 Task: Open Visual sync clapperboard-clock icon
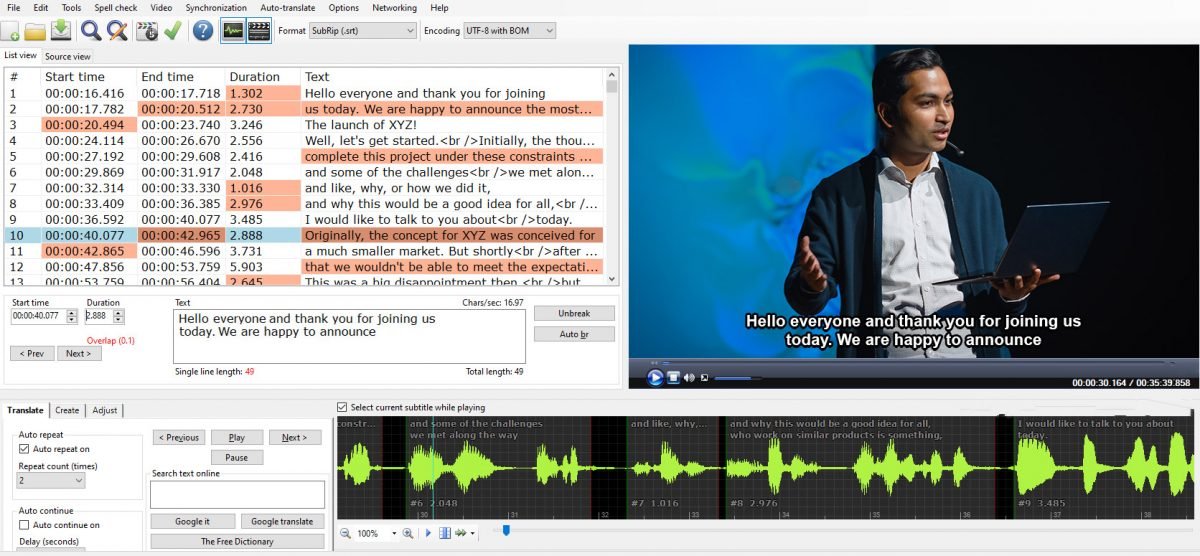(x=147, y=31)
